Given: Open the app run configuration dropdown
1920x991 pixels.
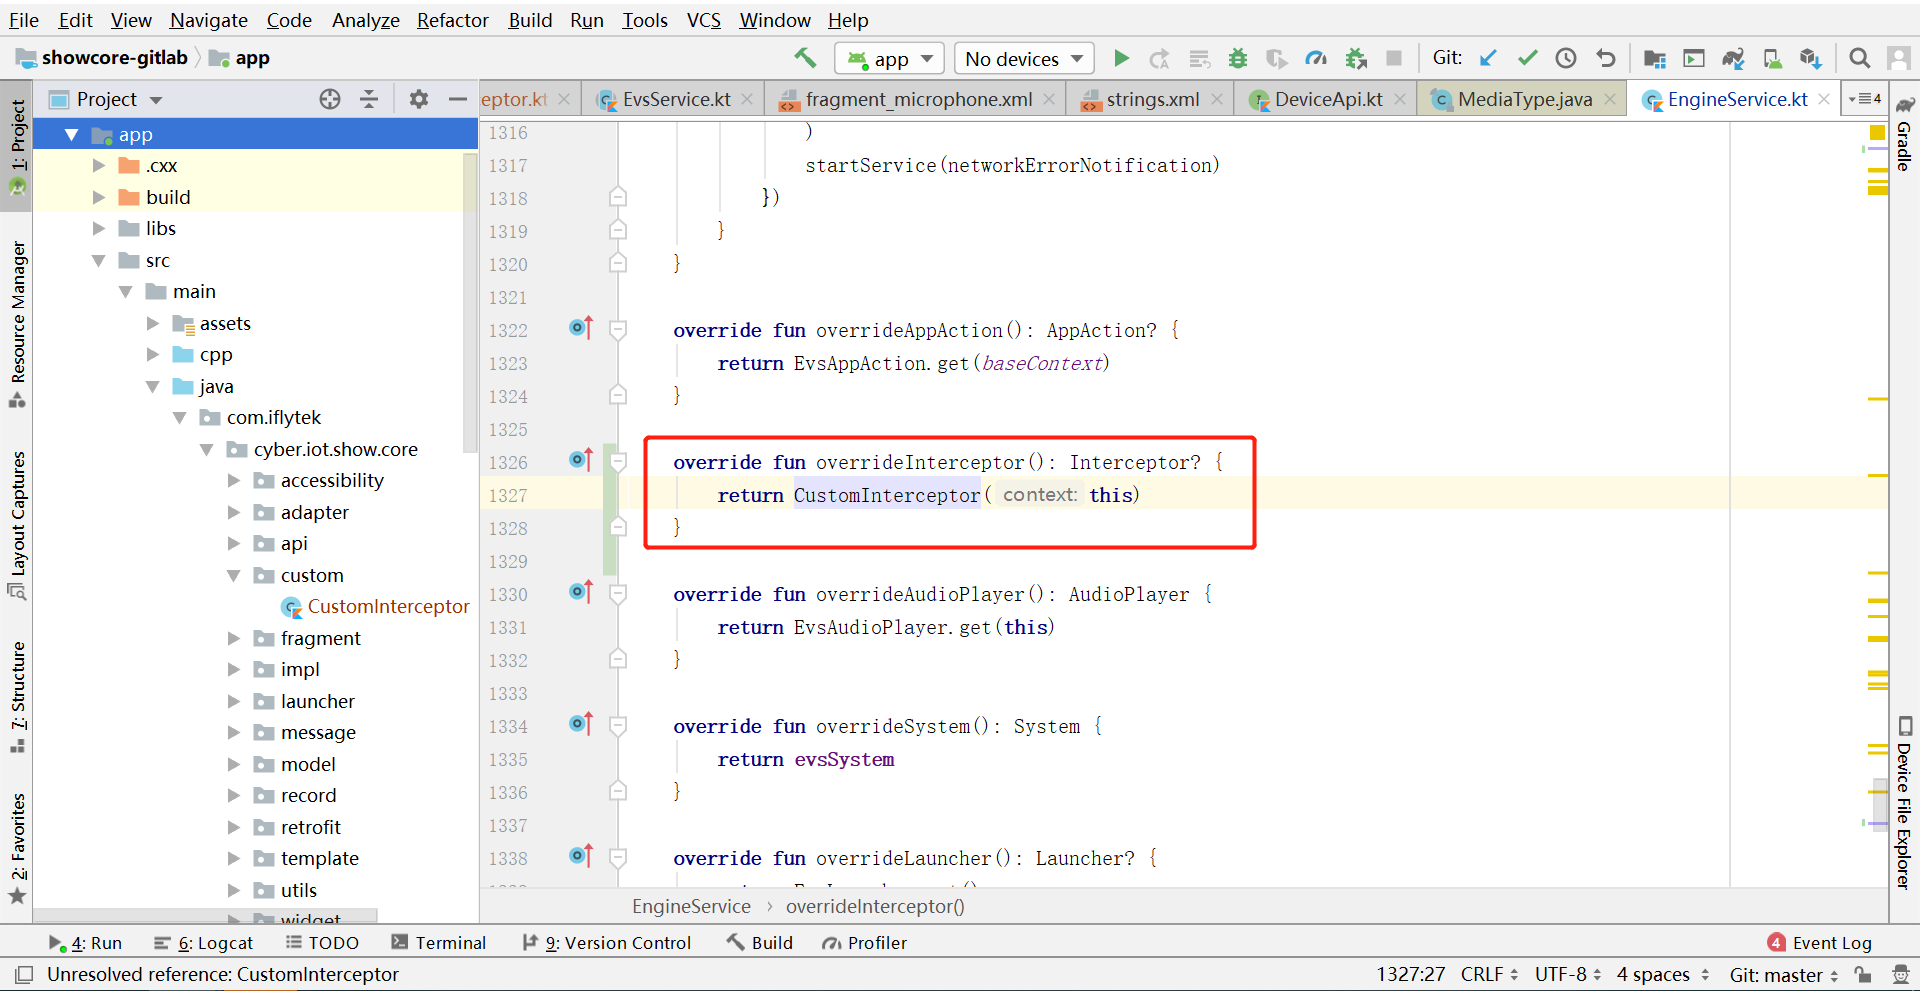Looking at the screenshot, I should tap(889, 59).
